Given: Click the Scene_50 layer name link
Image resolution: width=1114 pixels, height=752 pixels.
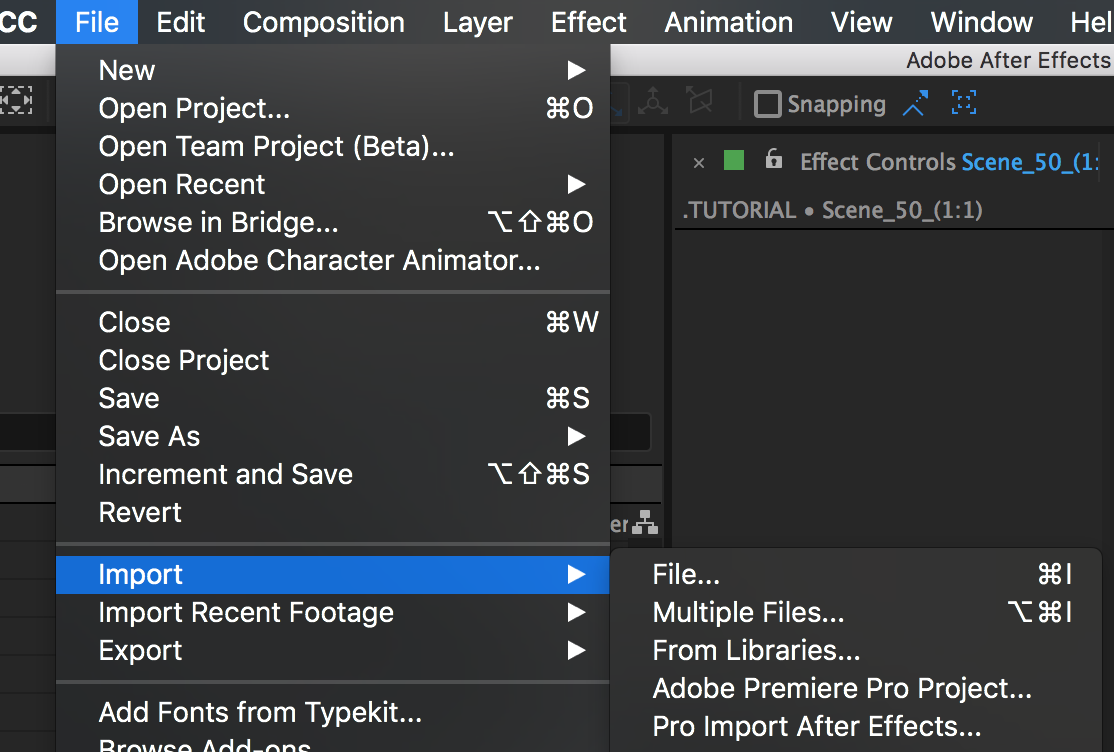Looking at the screenshot, I should click(x=1030, y=162).
